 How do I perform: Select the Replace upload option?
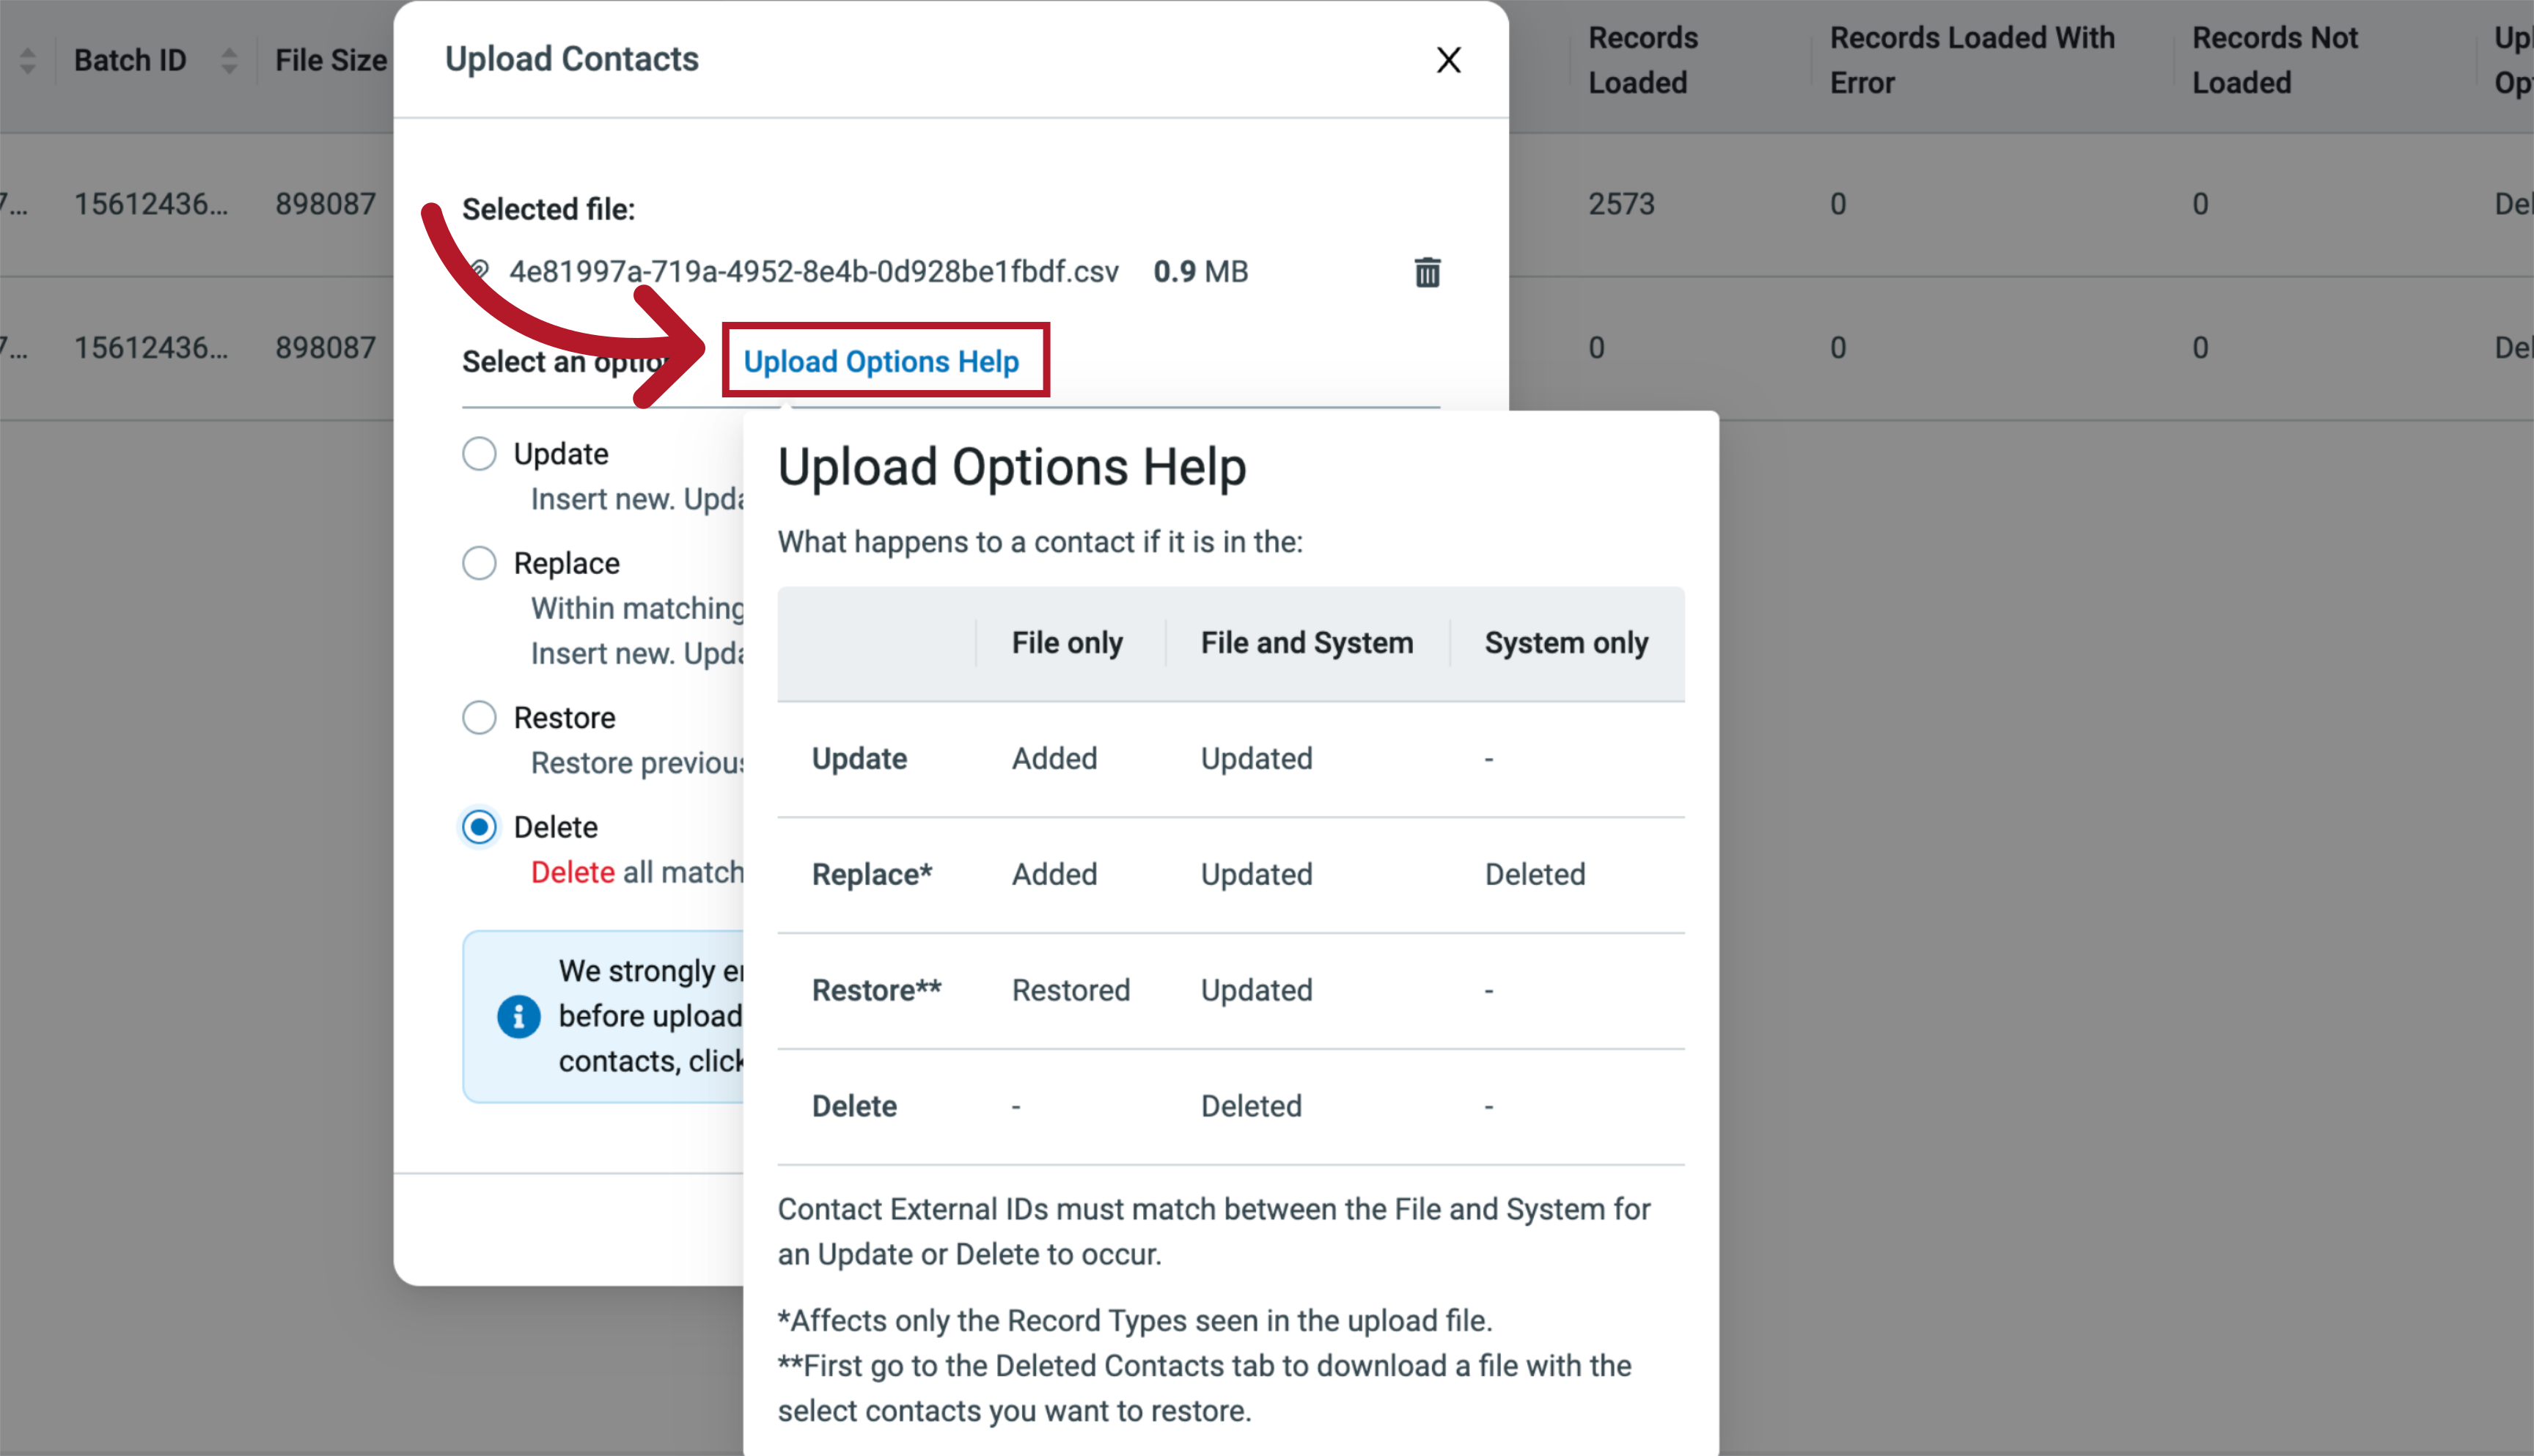pos(479,563)
